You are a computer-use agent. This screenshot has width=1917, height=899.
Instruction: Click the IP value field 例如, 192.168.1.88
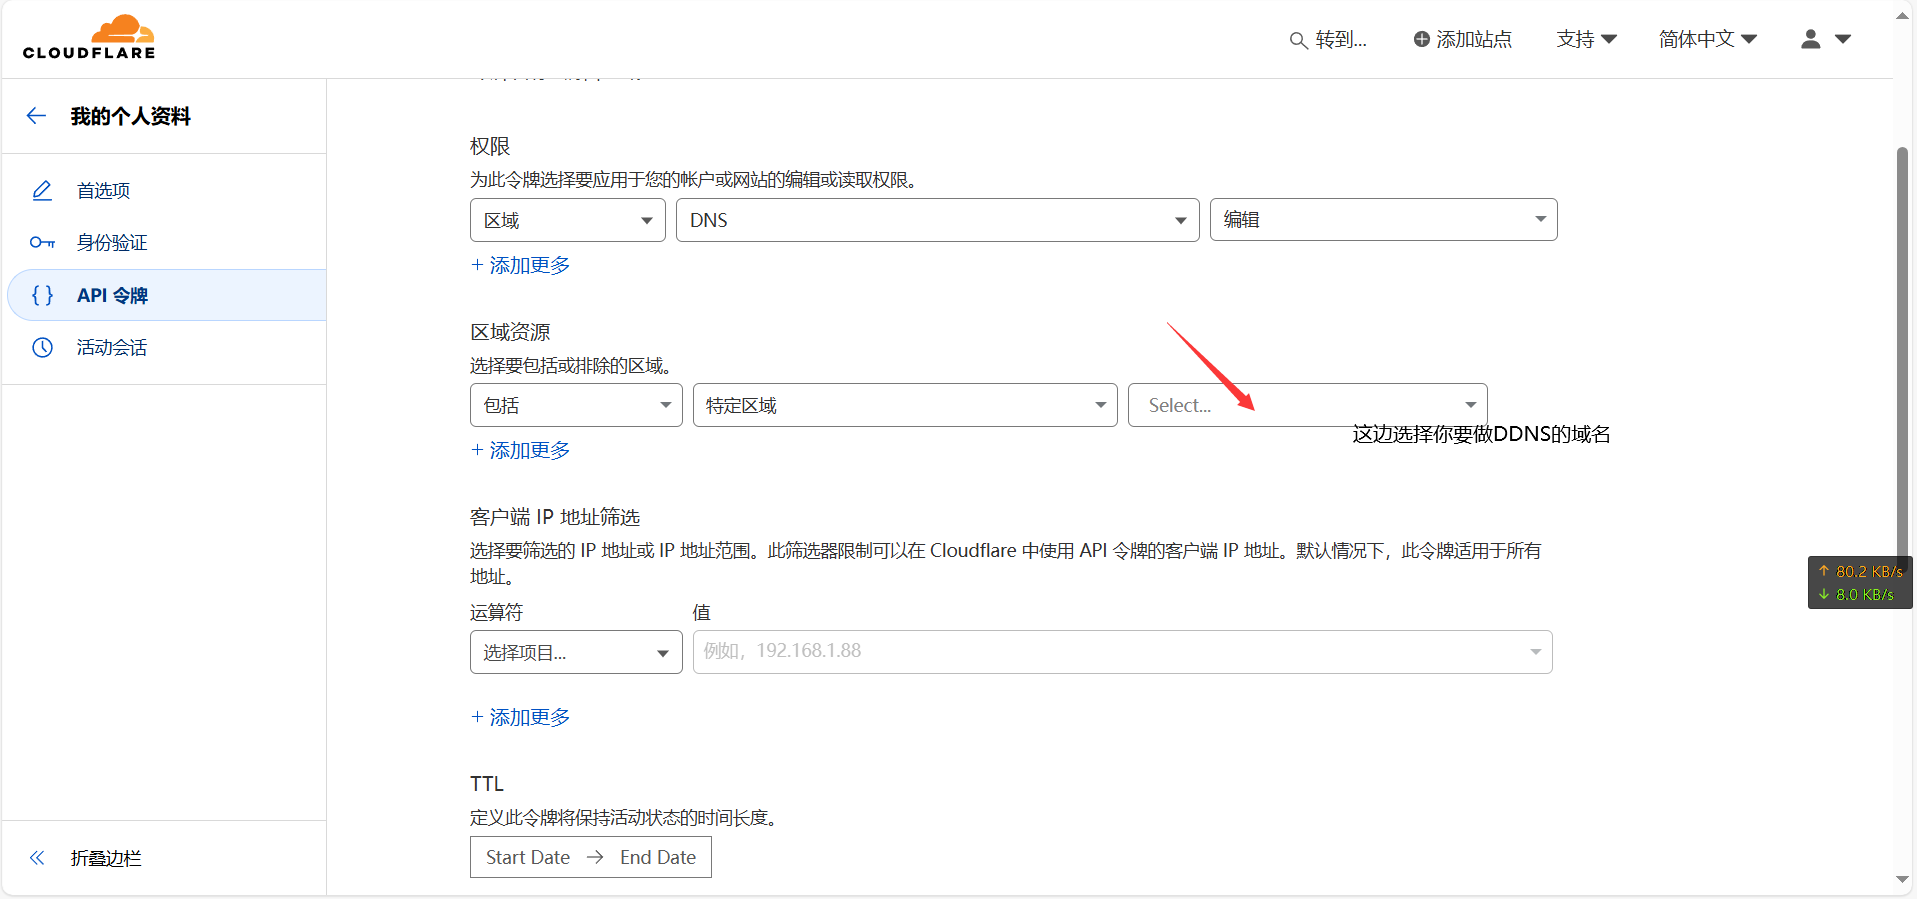1123,652
